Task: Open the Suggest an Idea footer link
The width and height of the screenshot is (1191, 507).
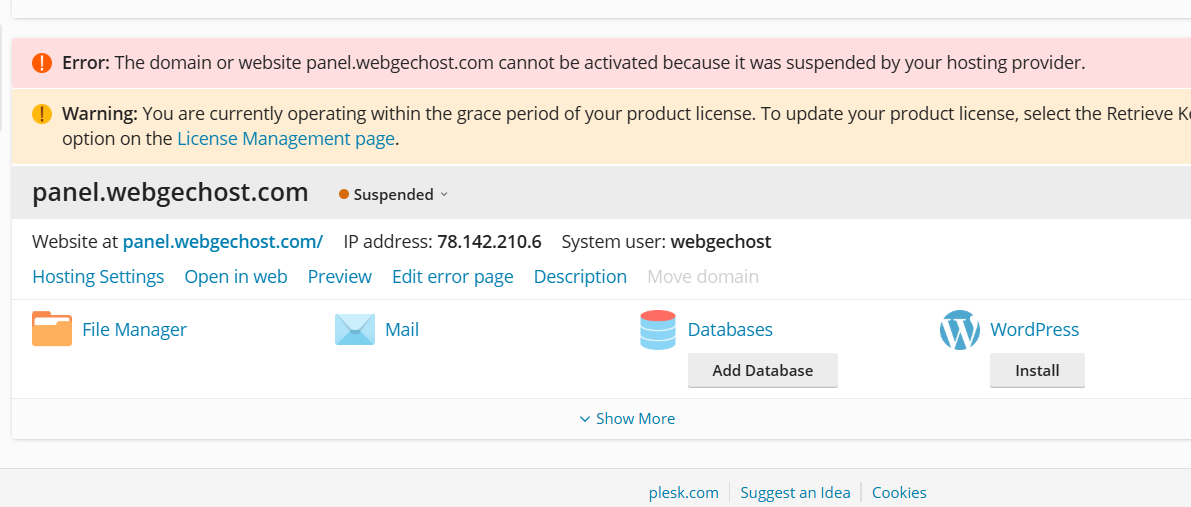Action: tap(795, 493)
